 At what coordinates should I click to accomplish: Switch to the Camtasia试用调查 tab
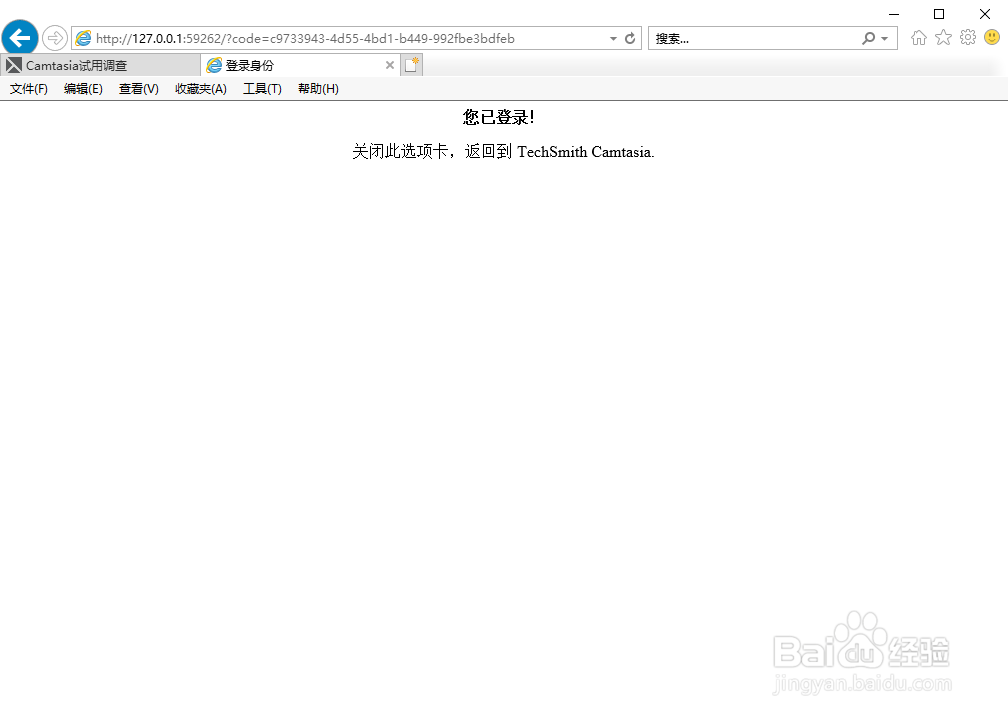pyautogui.click(x=100, y=65)
